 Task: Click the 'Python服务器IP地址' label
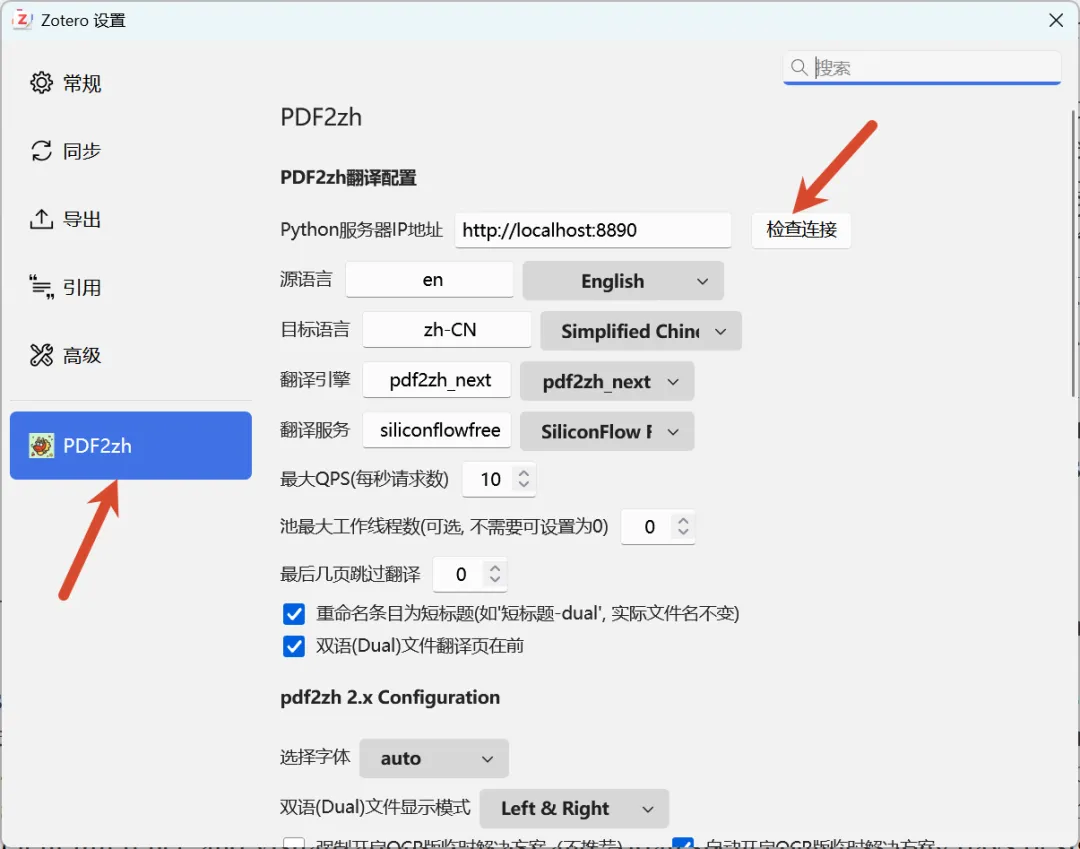361,229
